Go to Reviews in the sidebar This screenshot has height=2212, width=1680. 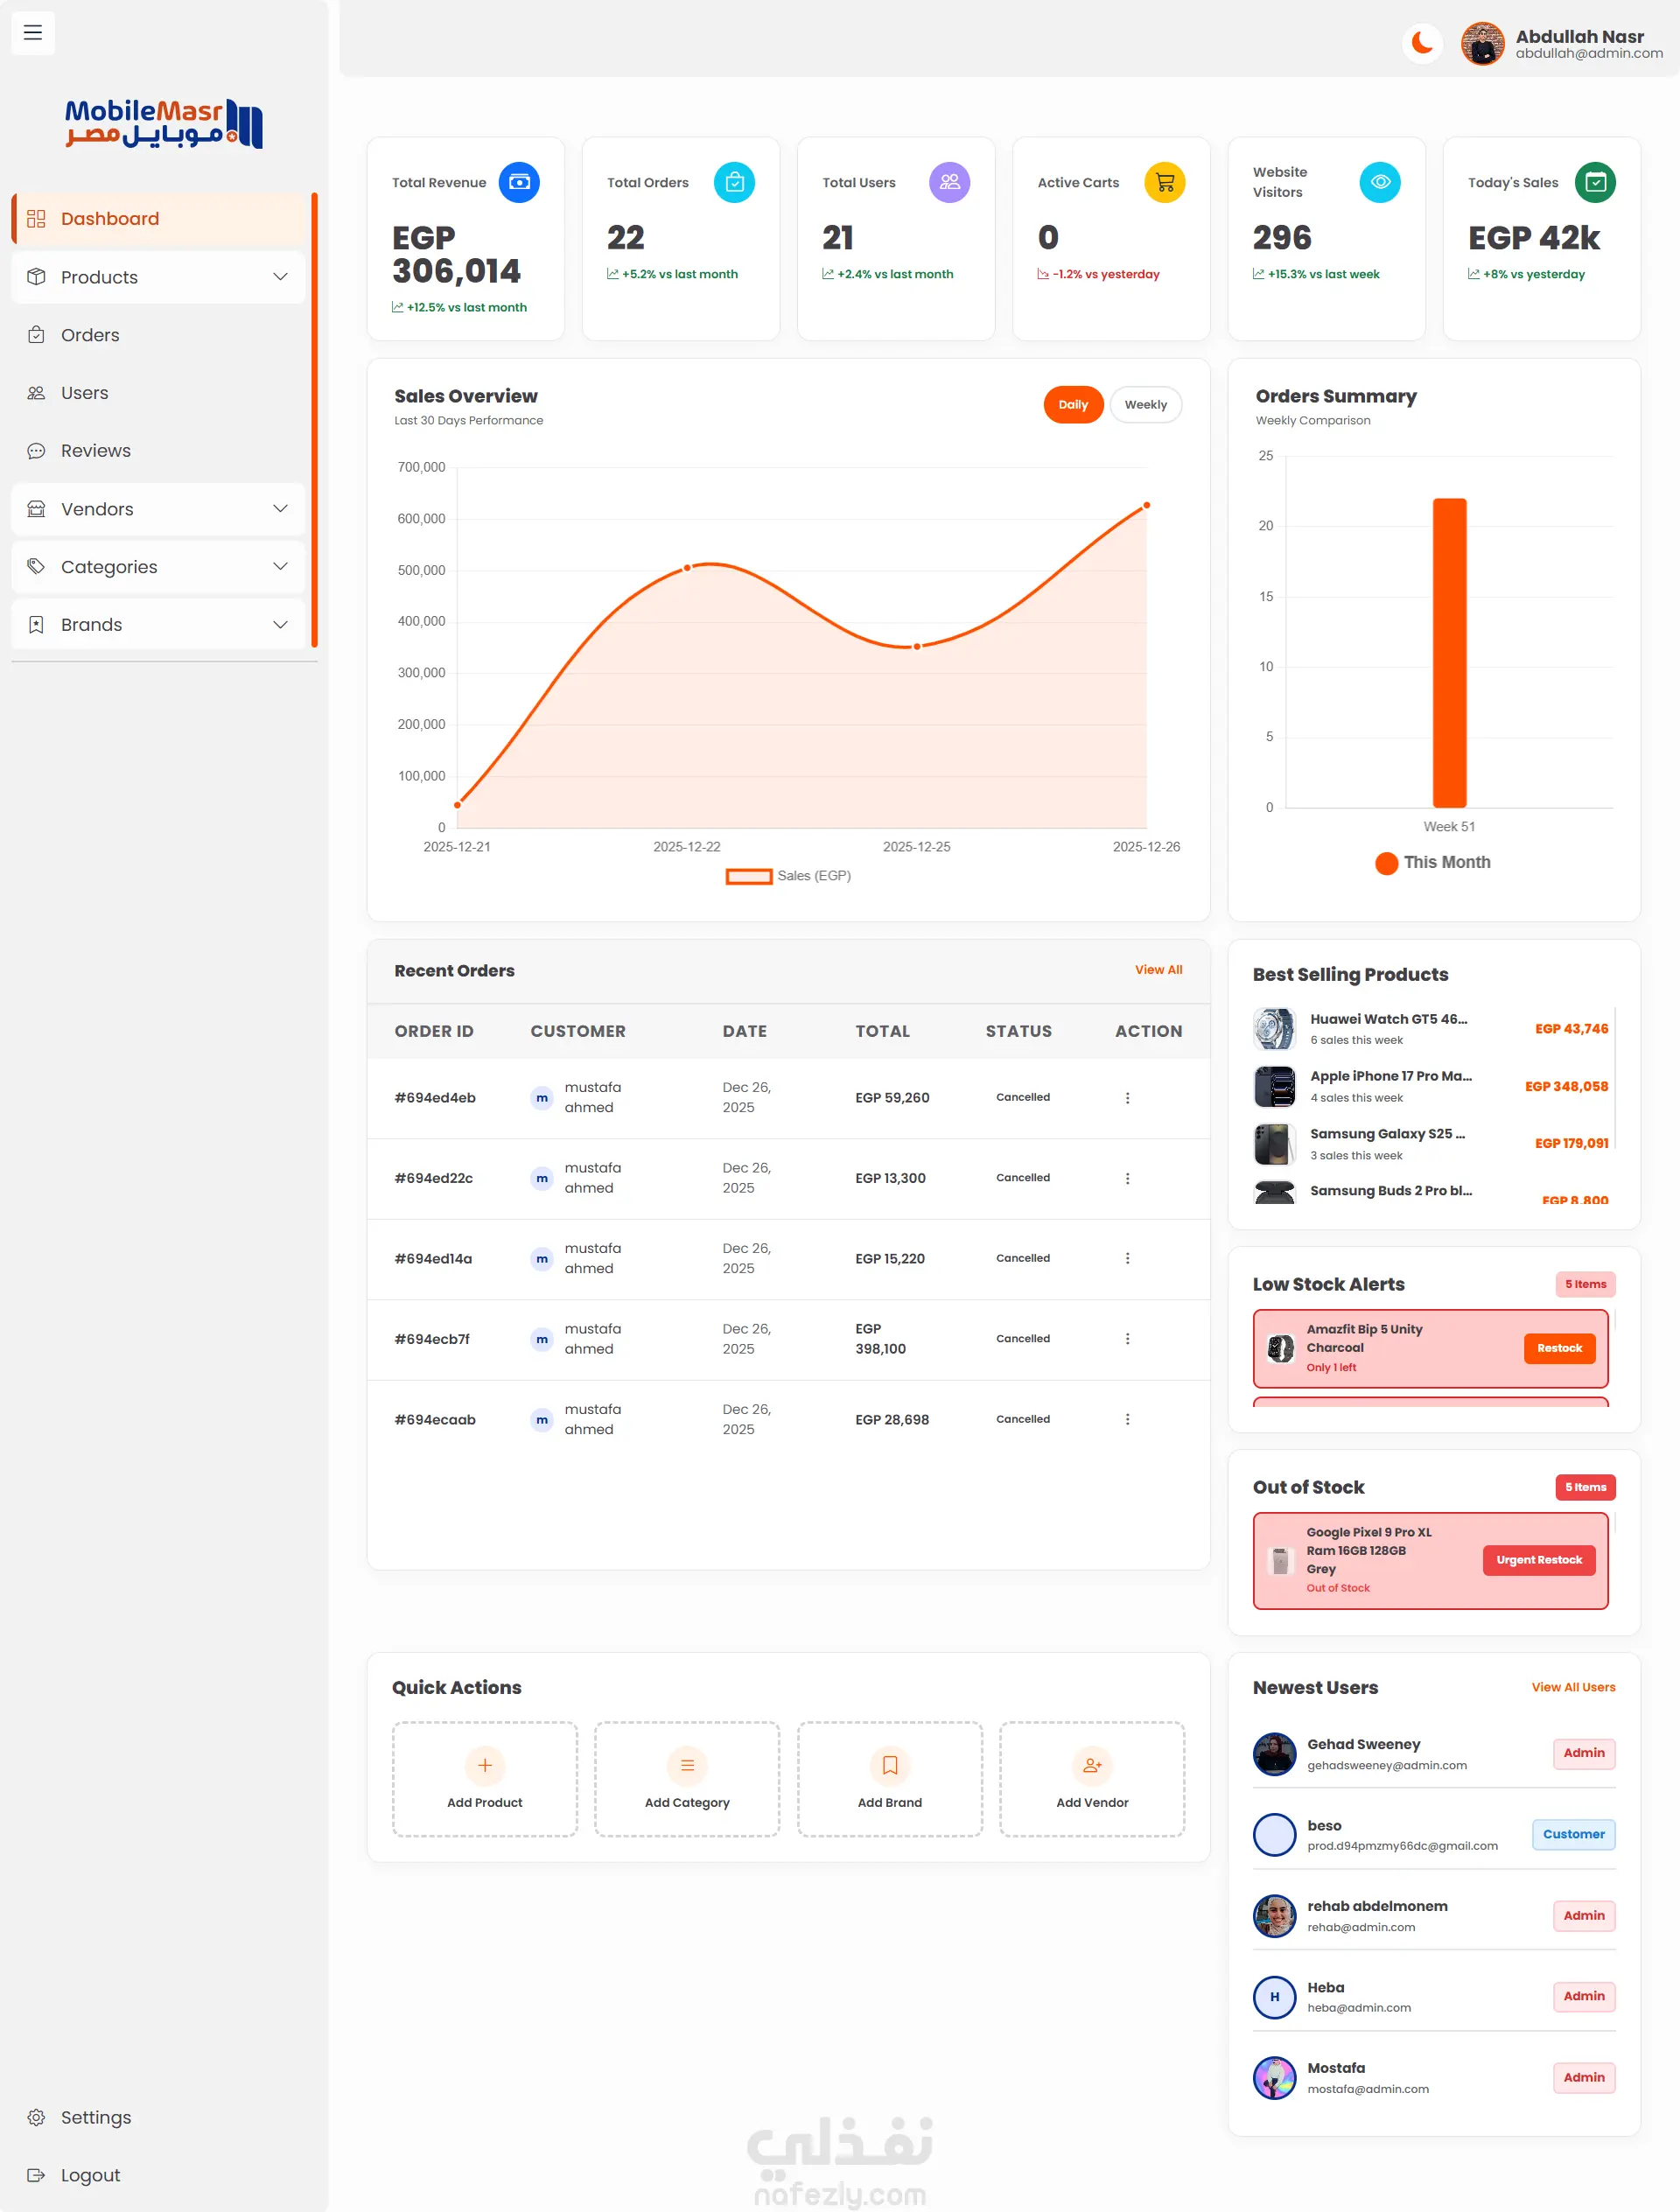95,451
